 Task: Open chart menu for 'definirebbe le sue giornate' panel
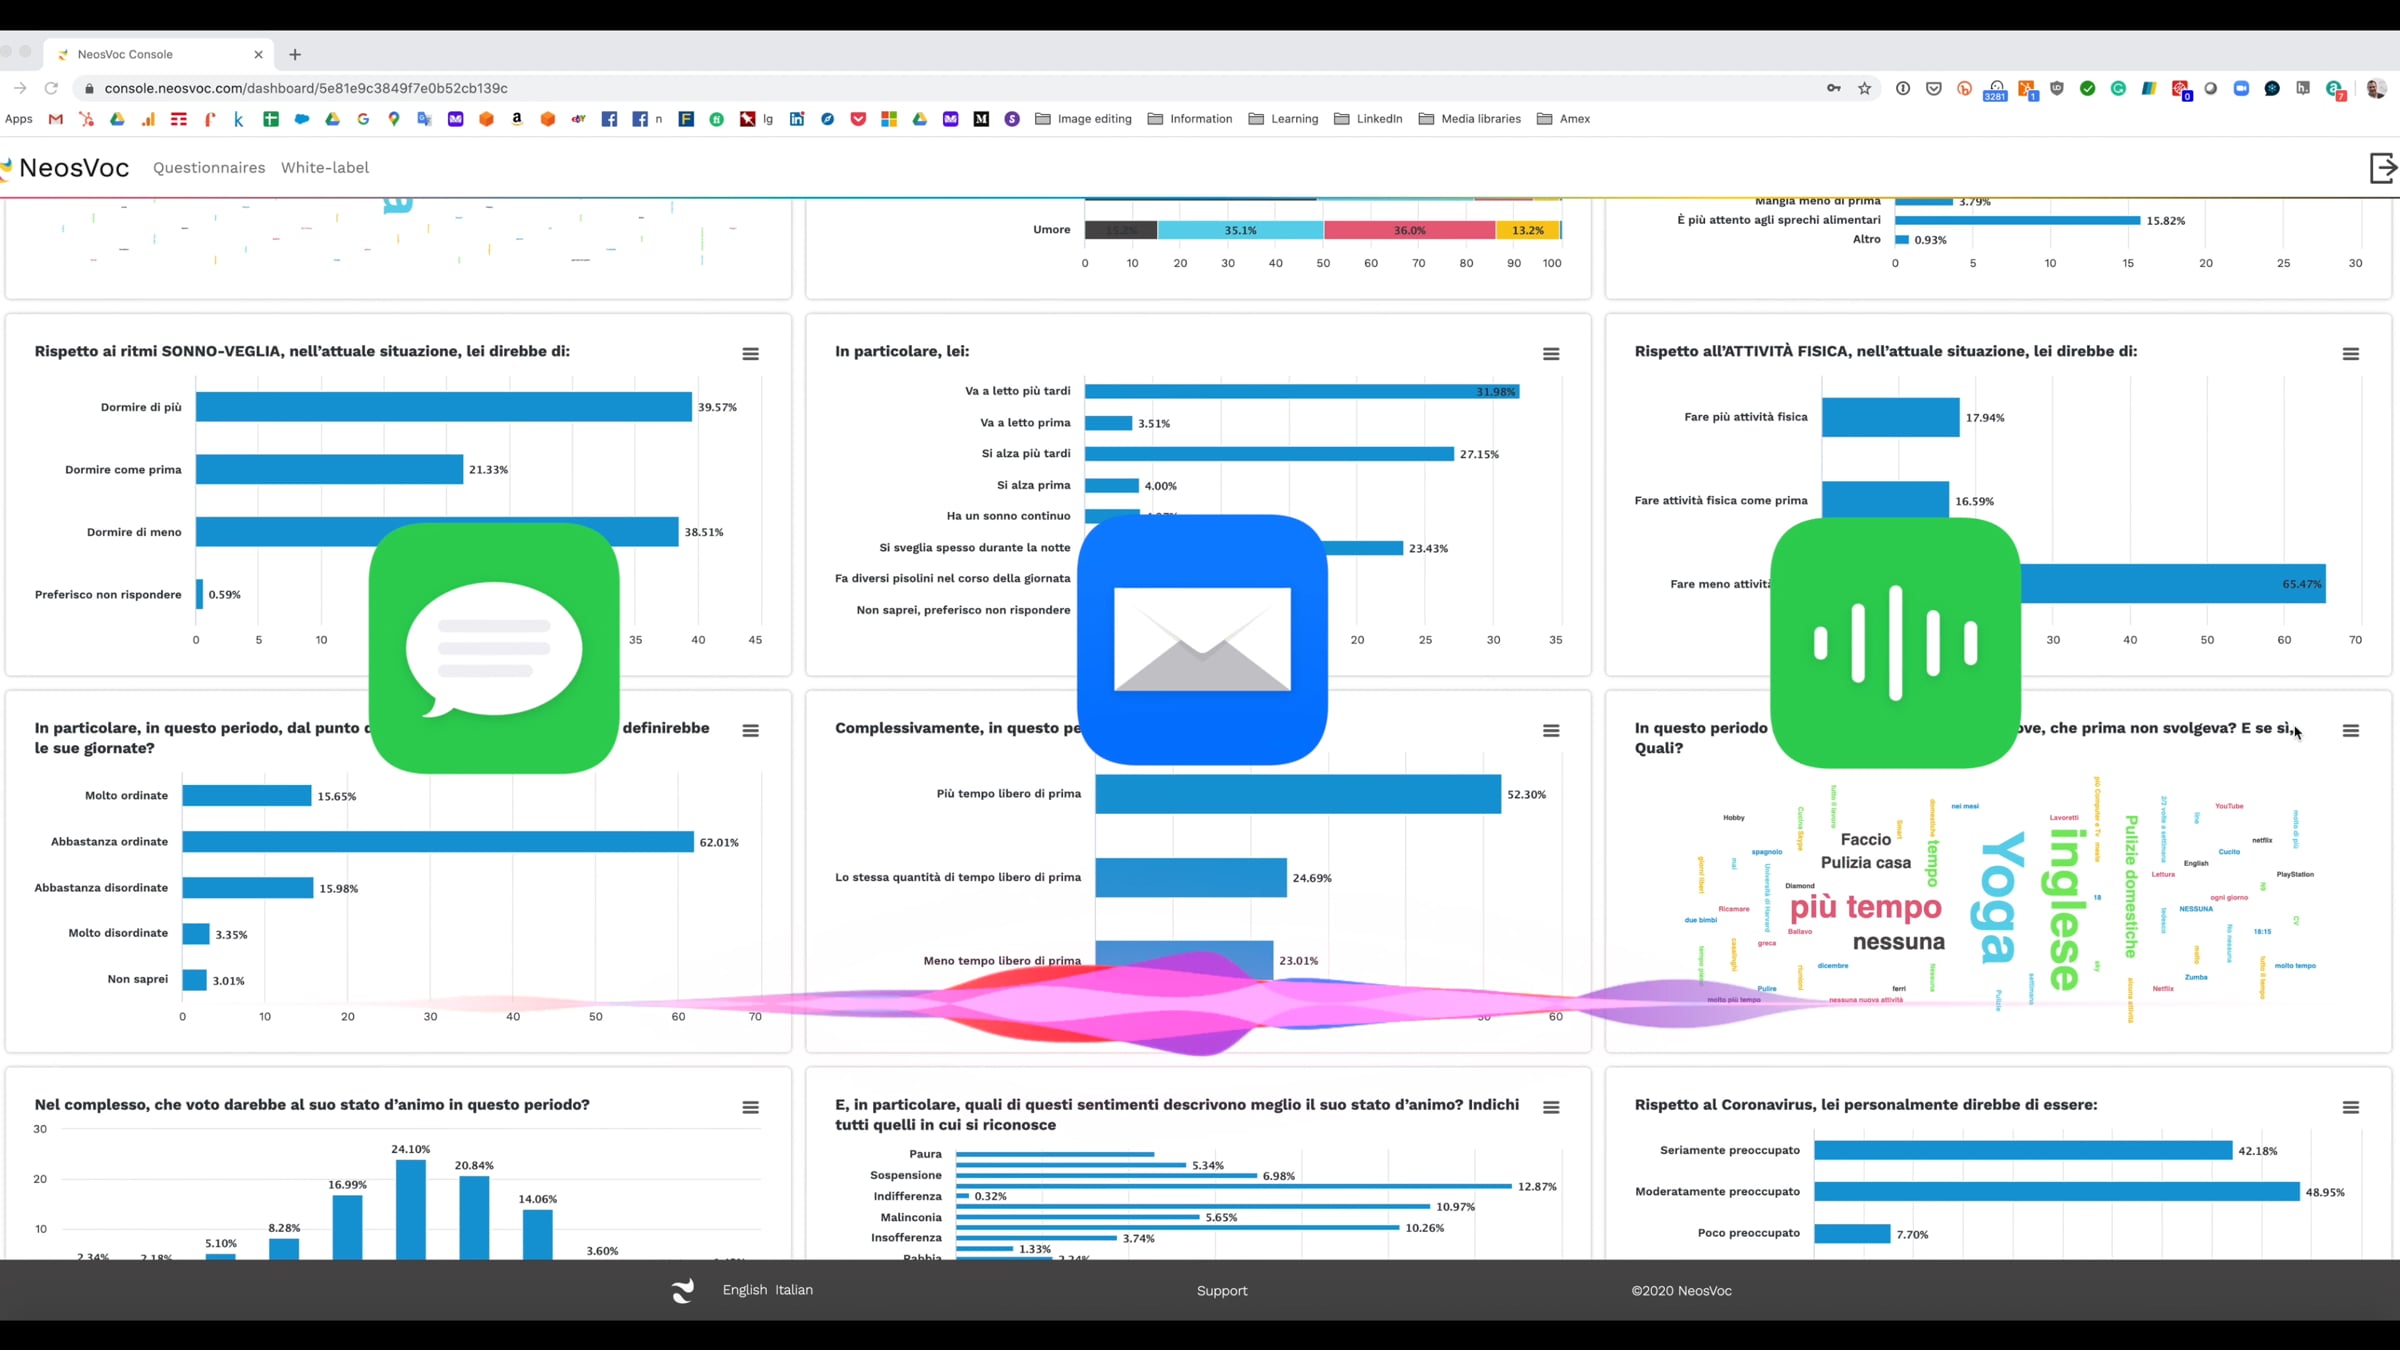(750, 731)
